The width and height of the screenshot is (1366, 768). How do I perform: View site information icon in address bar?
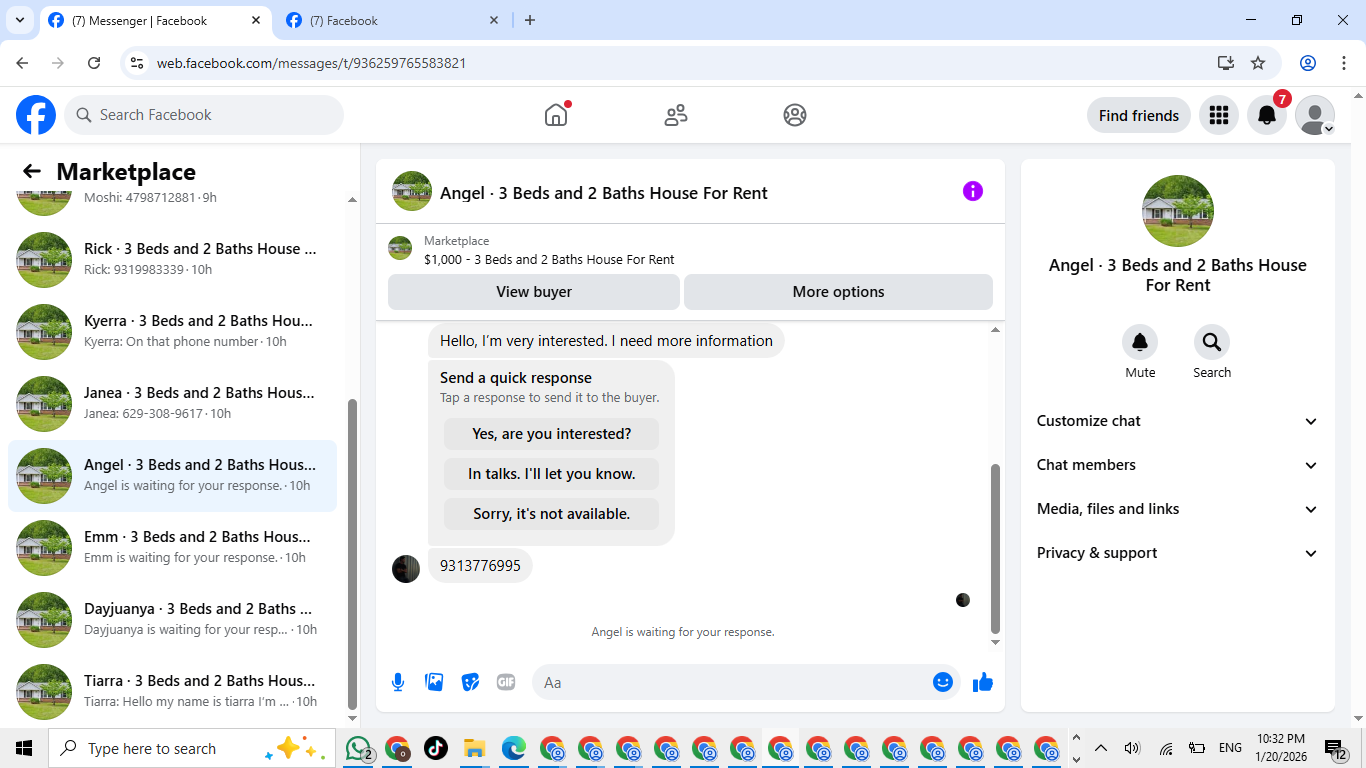point(138,63)
